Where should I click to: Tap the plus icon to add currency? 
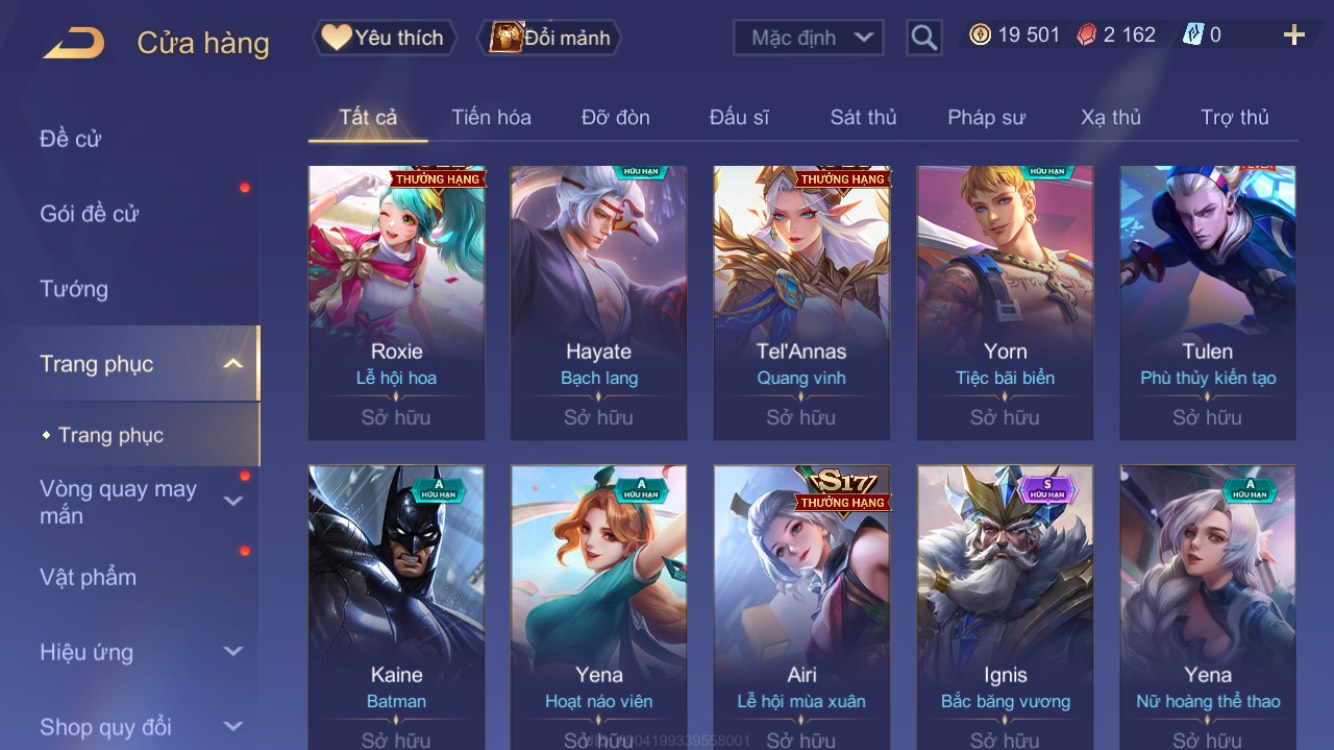[1294, 35]
